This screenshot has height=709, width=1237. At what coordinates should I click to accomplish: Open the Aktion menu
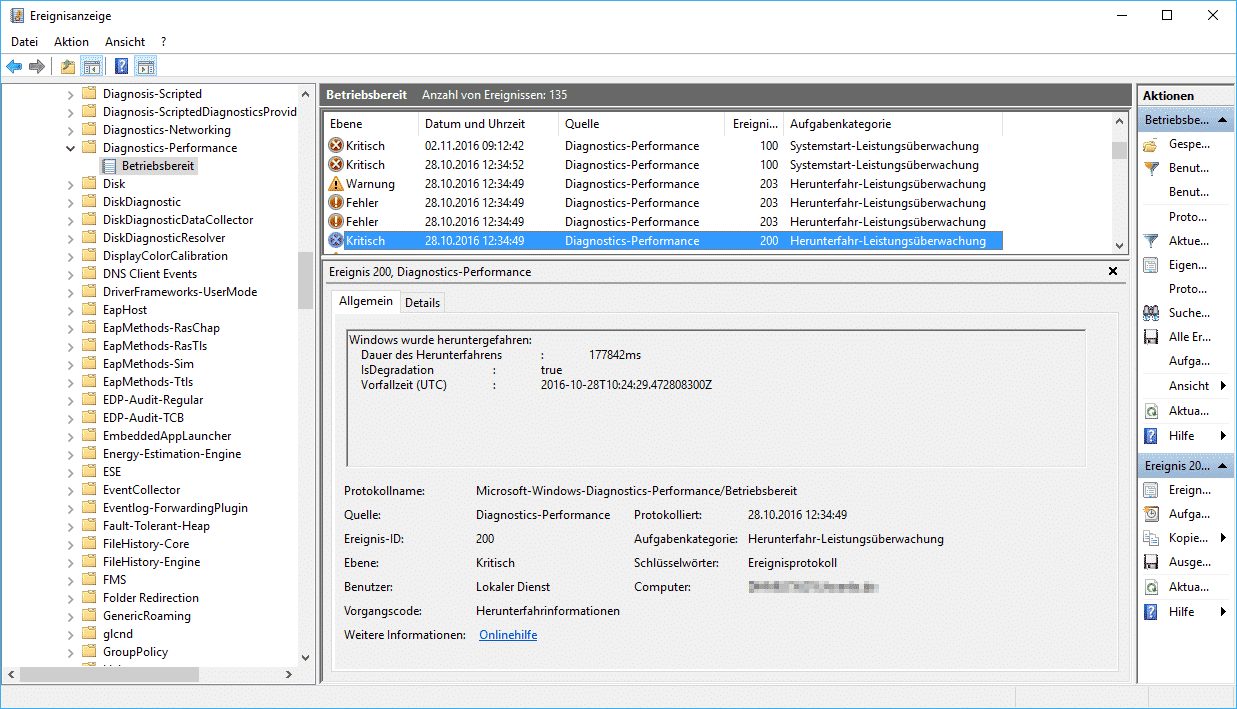coord(71,42)
